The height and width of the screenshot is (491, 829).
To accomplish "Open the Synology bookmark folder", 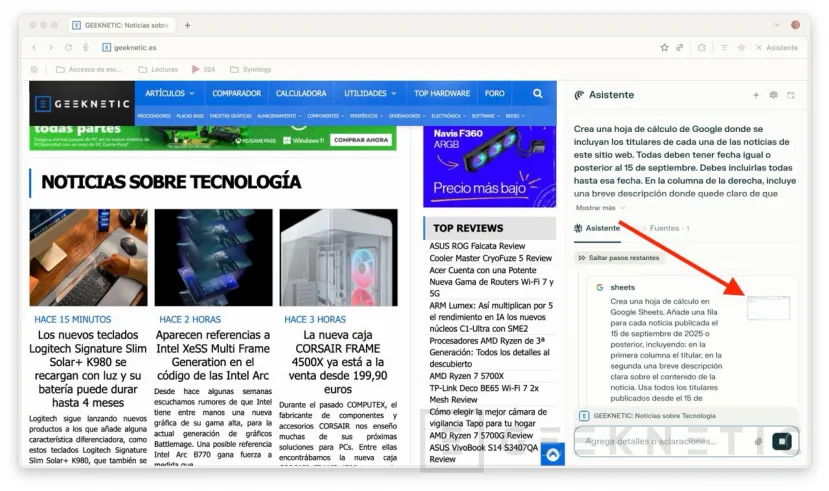I will click(251, 69).
